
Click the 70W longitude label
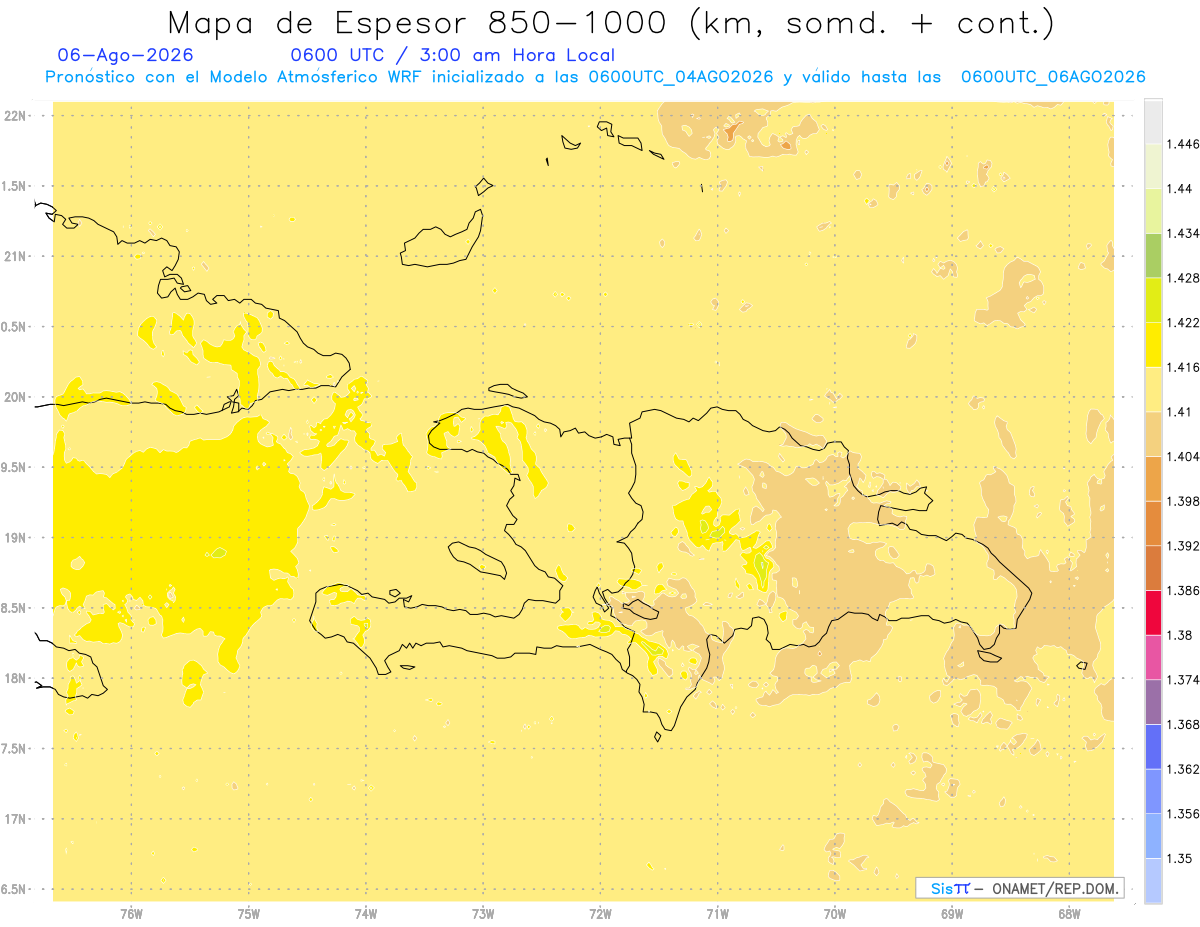835,913
